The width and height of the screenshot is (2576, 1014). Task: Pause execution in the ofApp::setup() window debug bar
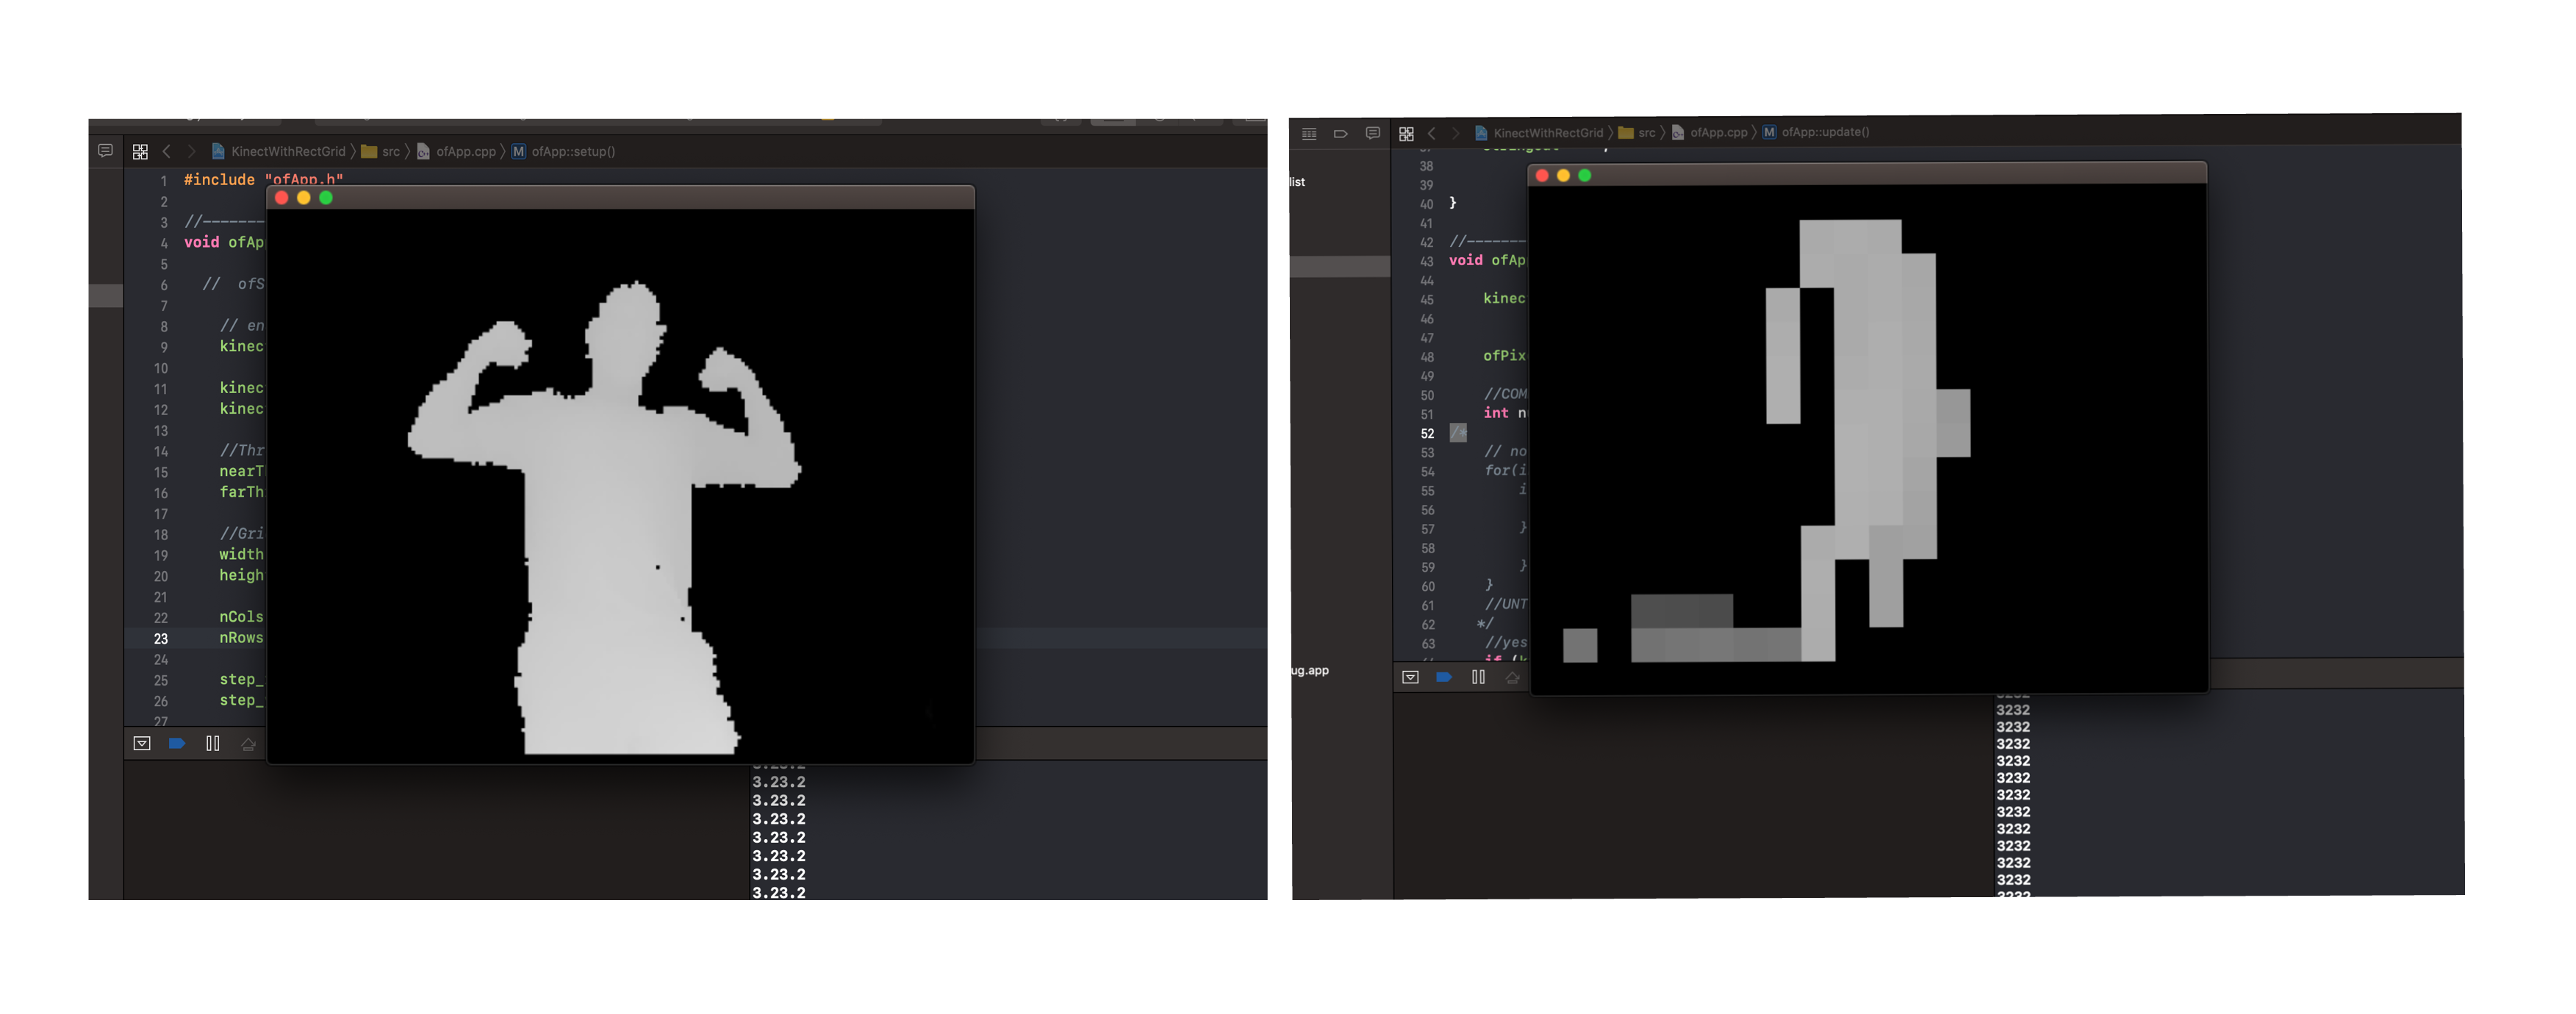[x=213, y=743]
